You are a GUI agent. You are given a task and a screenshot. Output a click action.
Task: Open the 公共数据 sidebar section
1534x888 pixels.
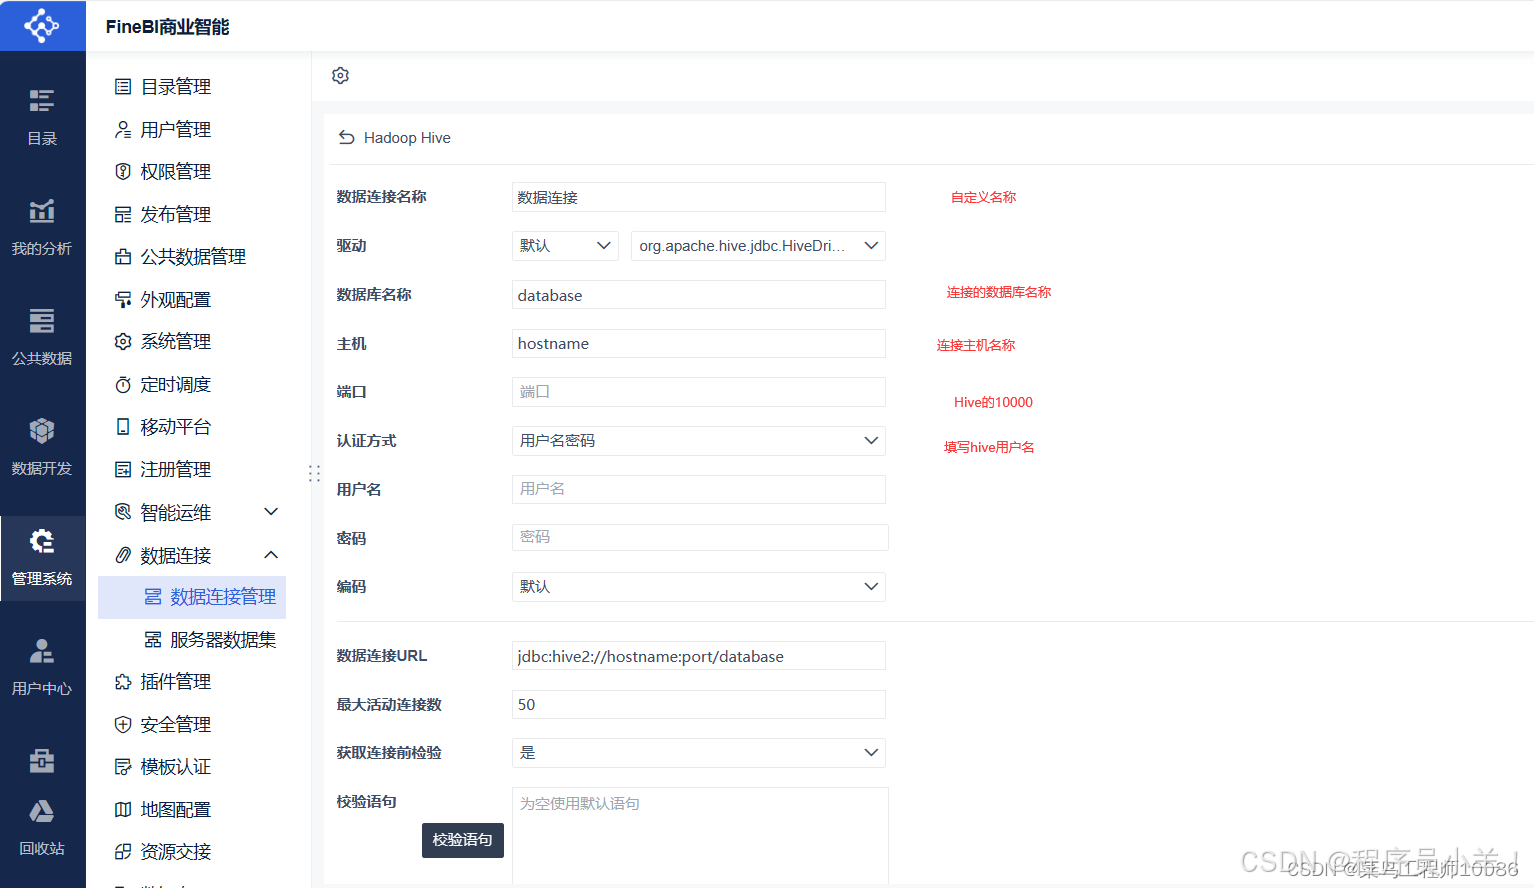42,337
